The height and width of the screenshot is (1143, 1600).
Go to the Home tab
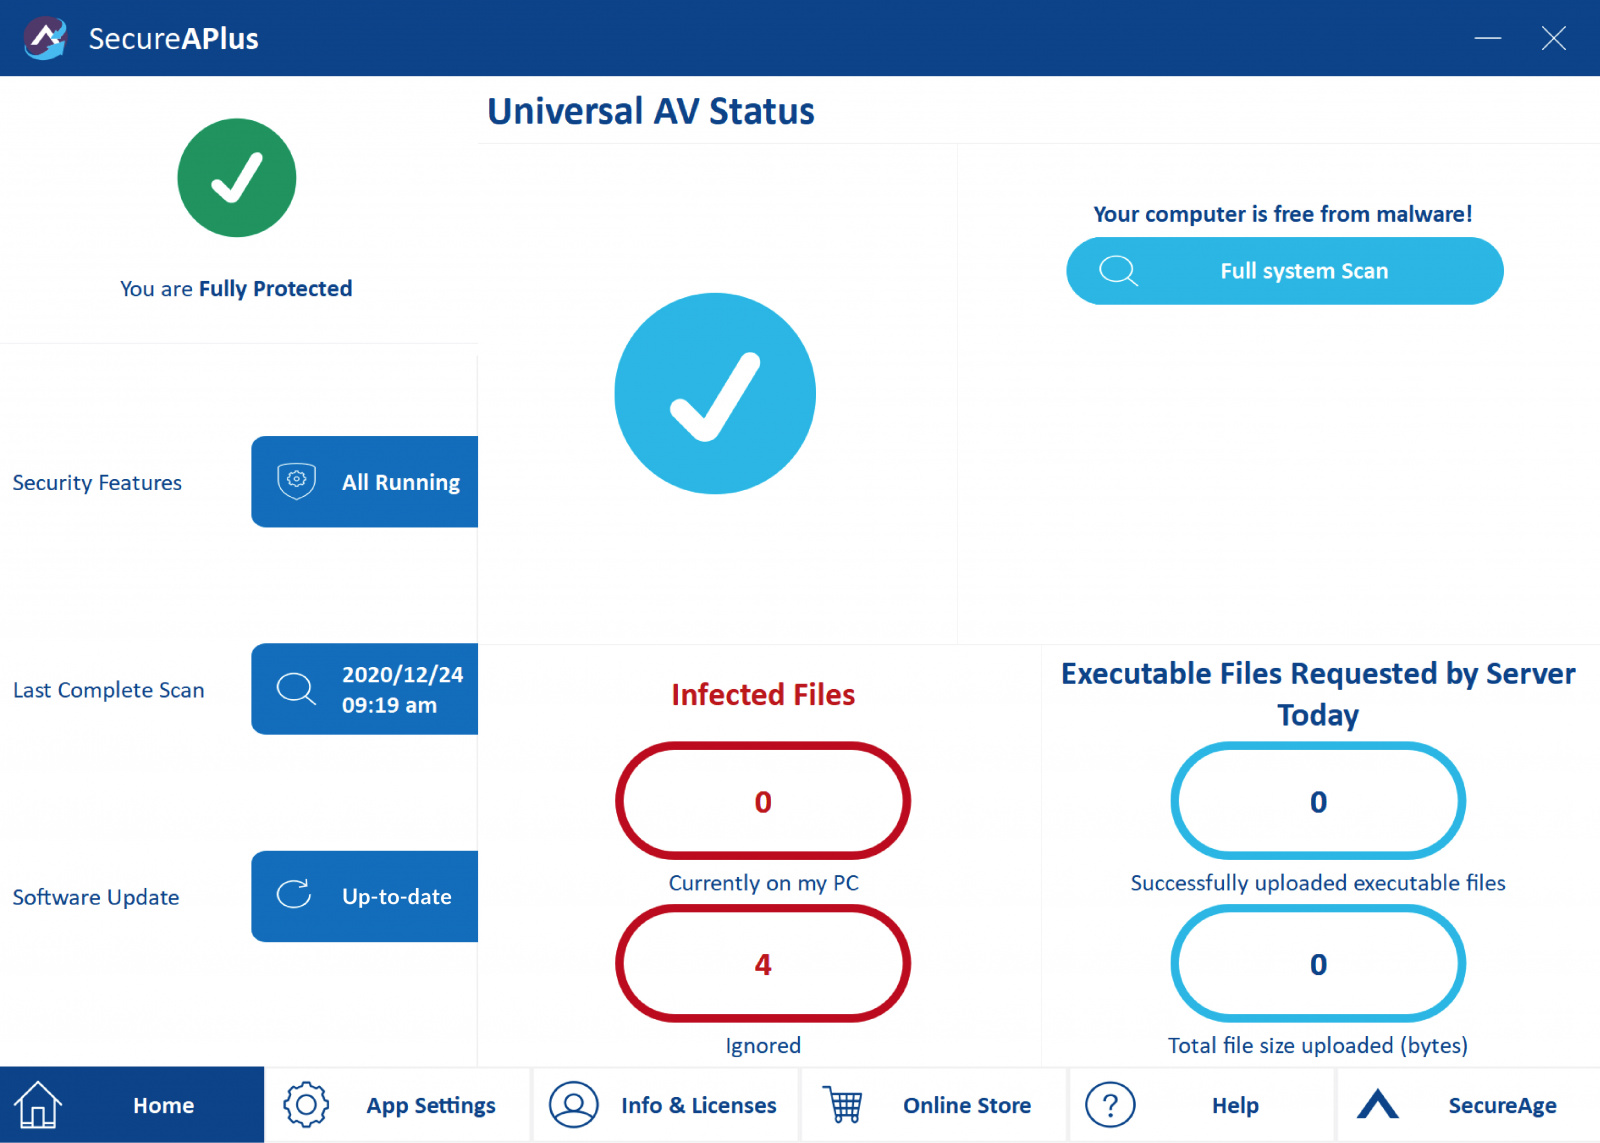tap(132, 1105)
